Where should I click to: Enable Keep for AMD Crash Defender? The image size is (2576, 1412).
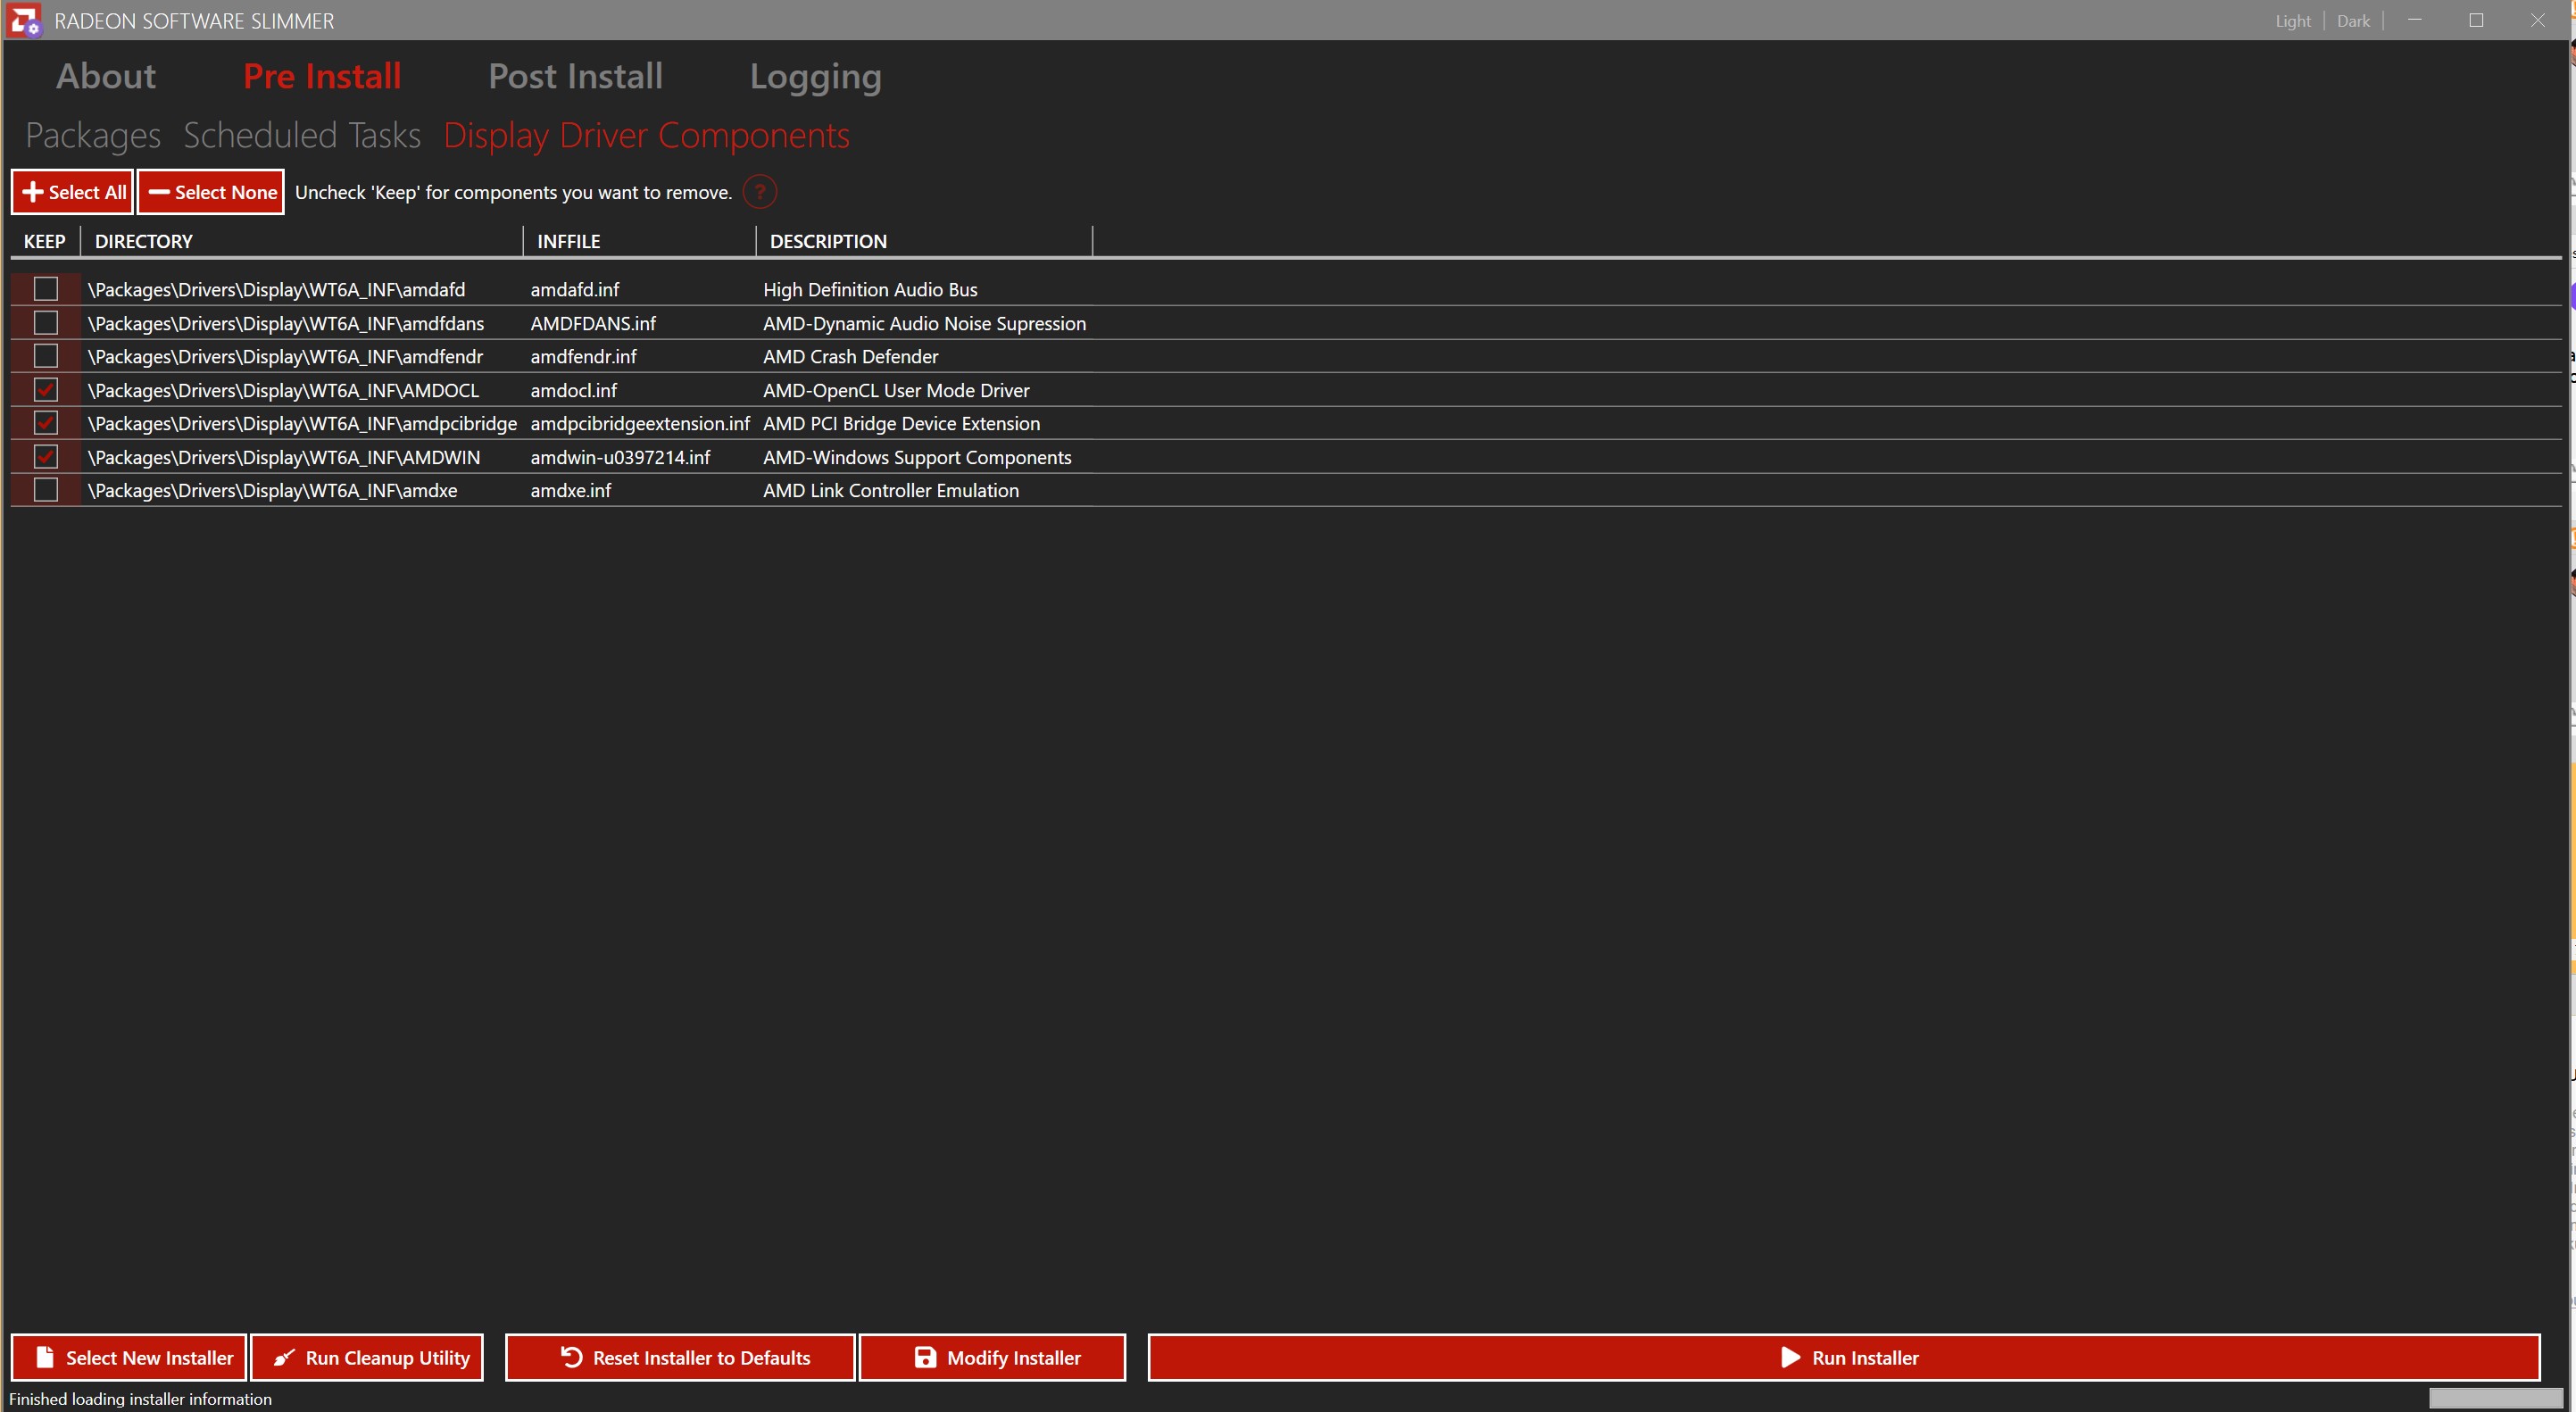pyautogui.click(x=46, y=356)
